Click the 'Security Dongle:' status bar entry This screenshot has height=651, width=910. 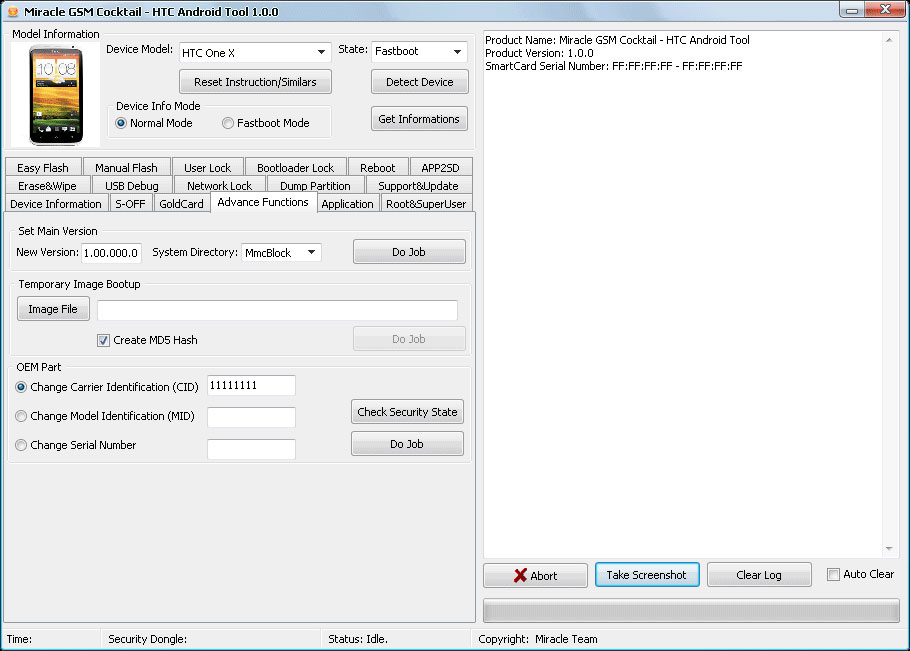pos(147,639)
